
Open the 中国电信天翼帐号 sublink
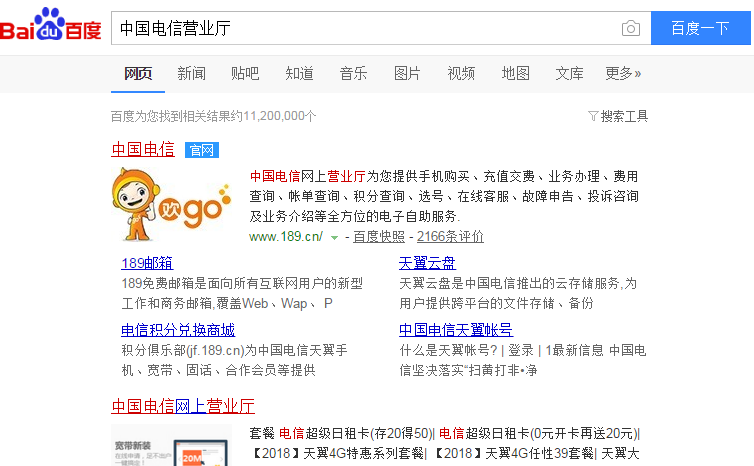[x=456, y=330]
